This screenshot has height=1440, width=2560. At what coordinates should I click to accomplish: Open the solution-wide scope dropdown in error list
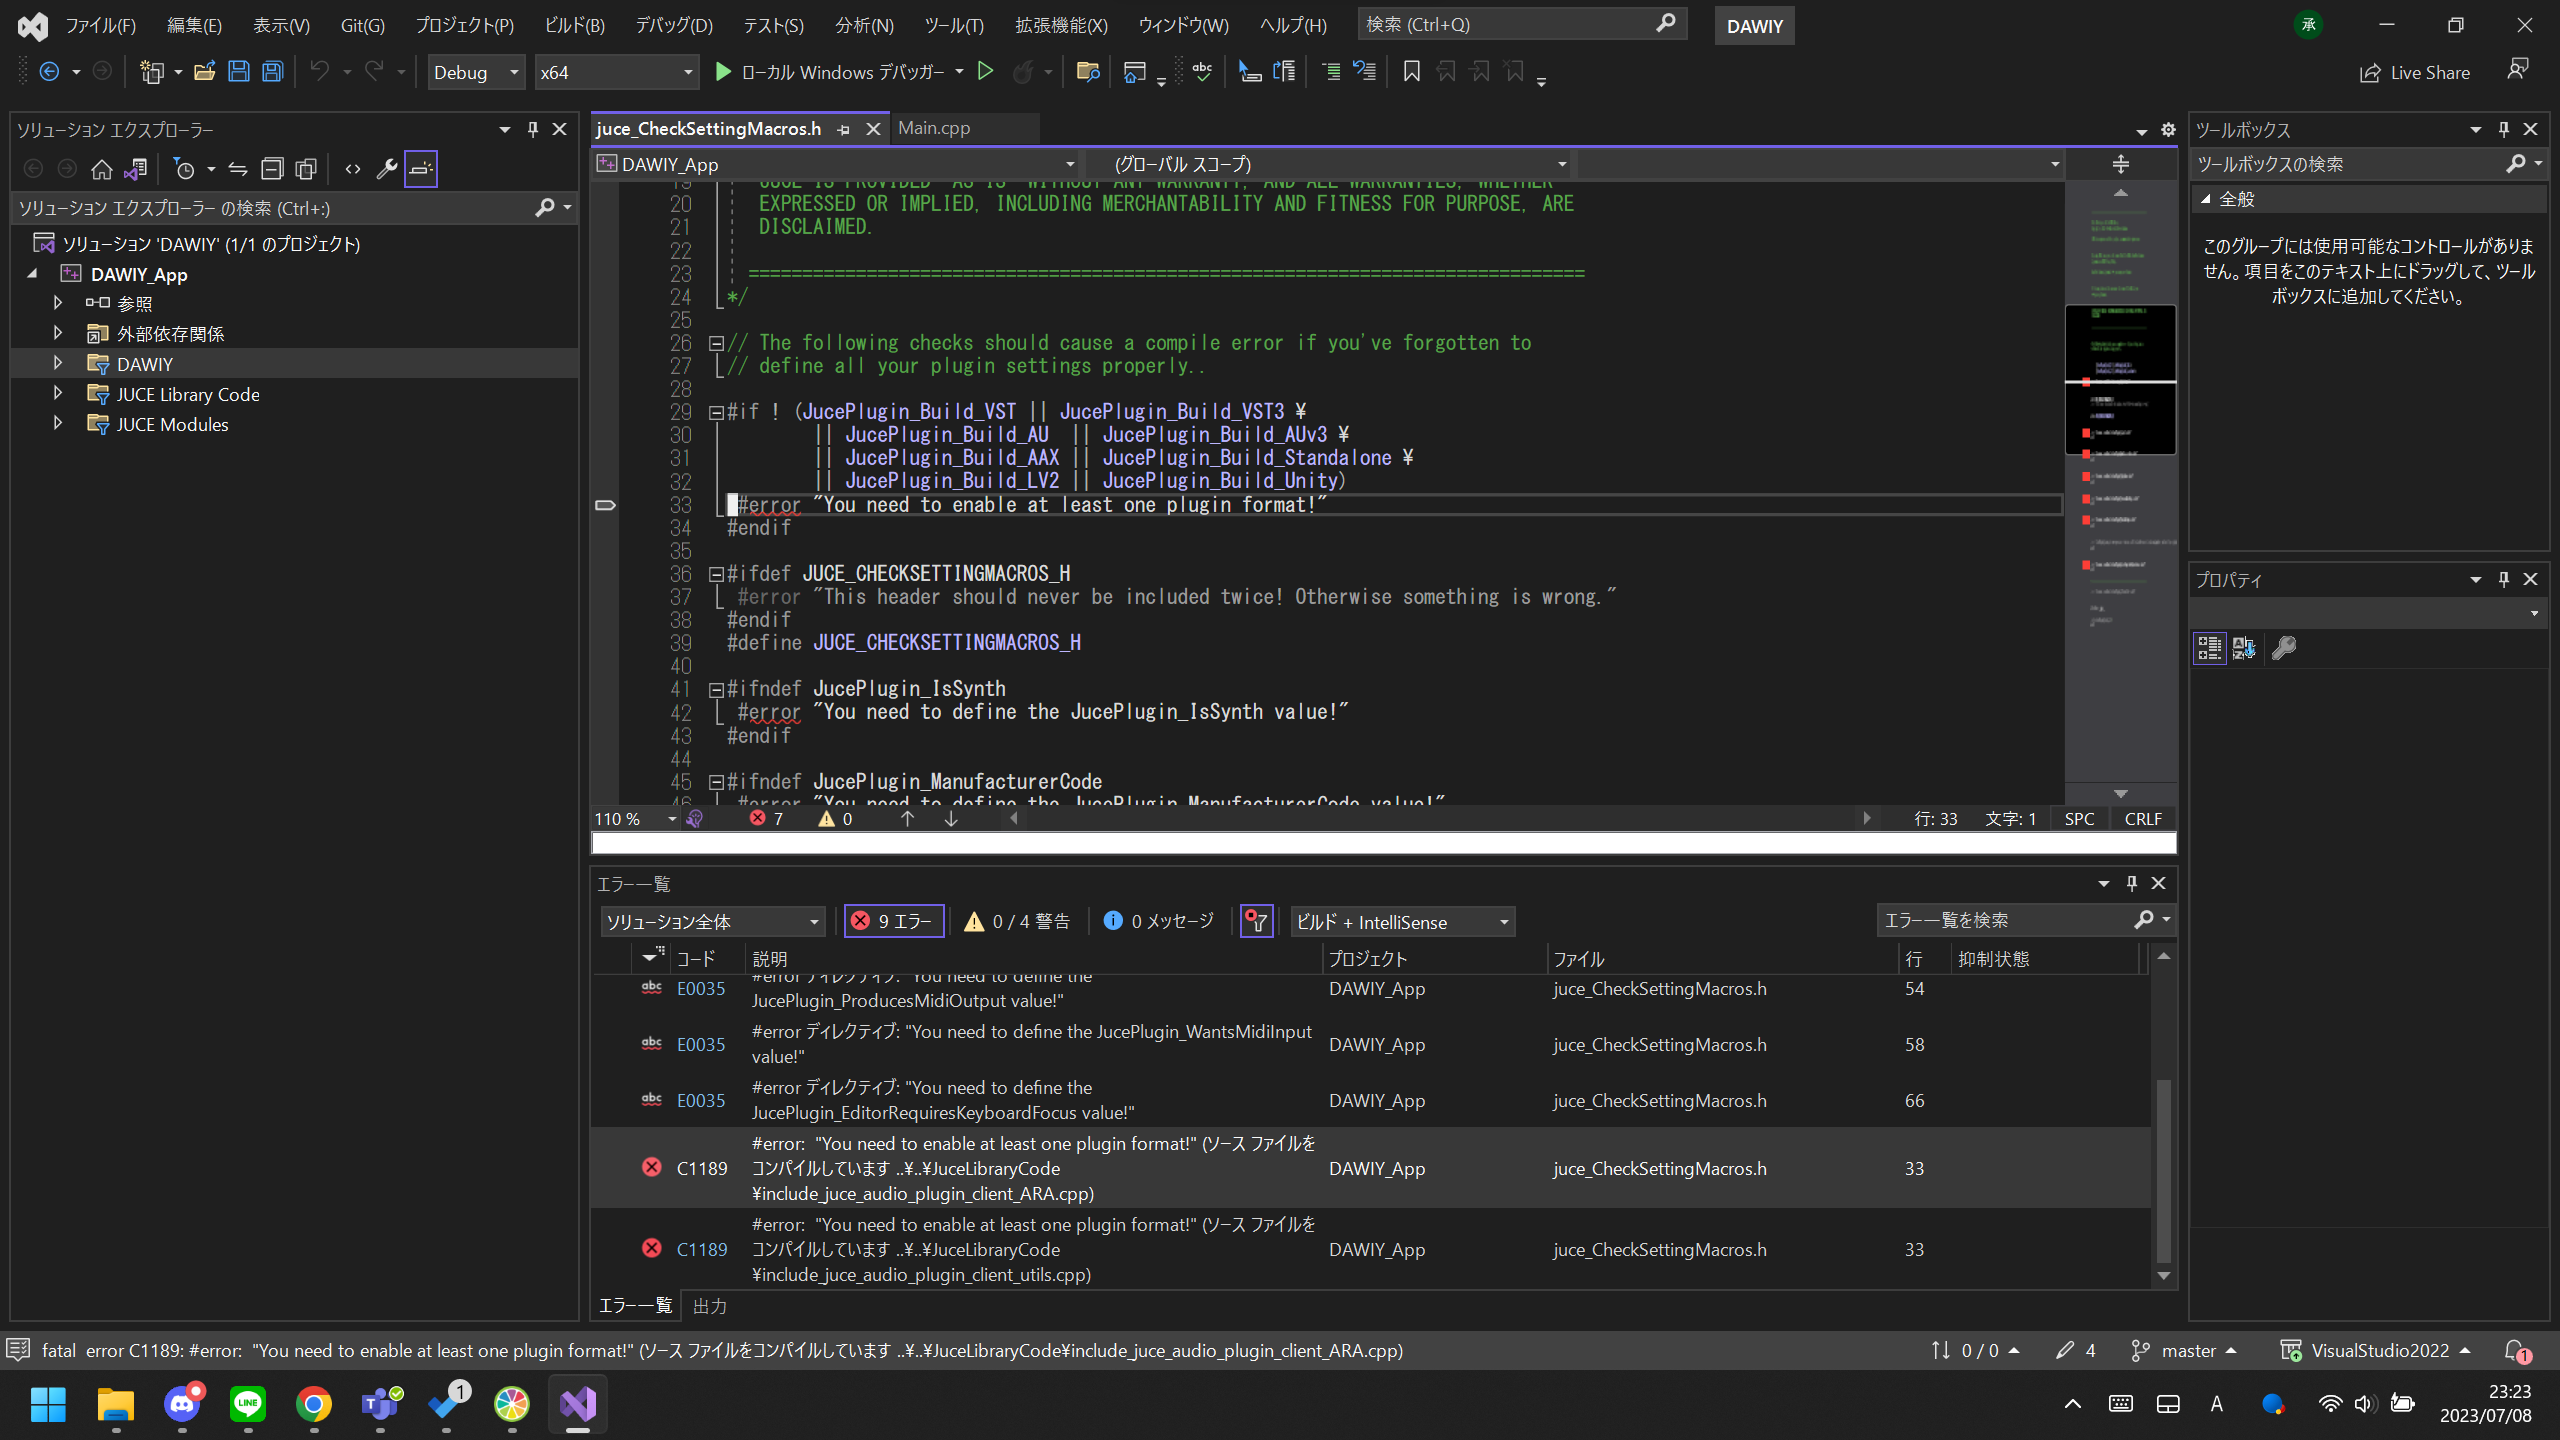(713, 922)
